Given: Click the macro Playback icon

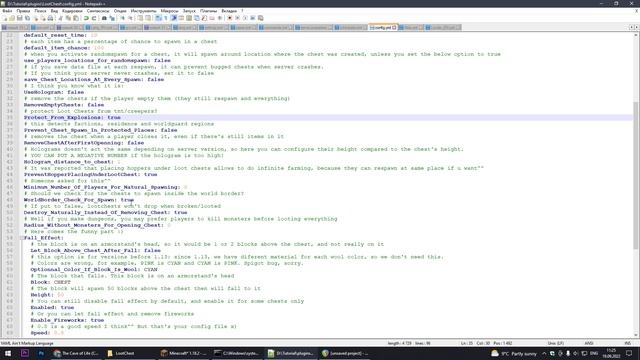Looking at the screenshot, I should (245, 18).
